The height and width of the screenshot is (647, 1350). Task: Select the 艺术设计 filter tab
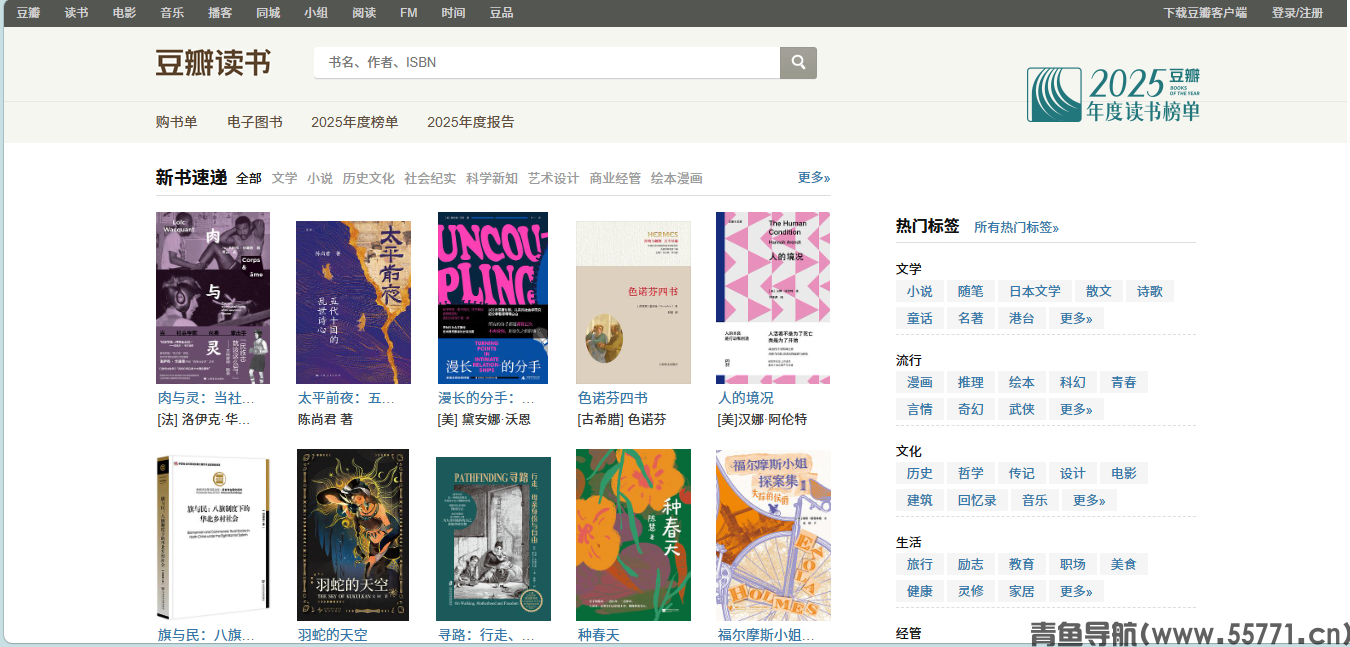[554, 178]
